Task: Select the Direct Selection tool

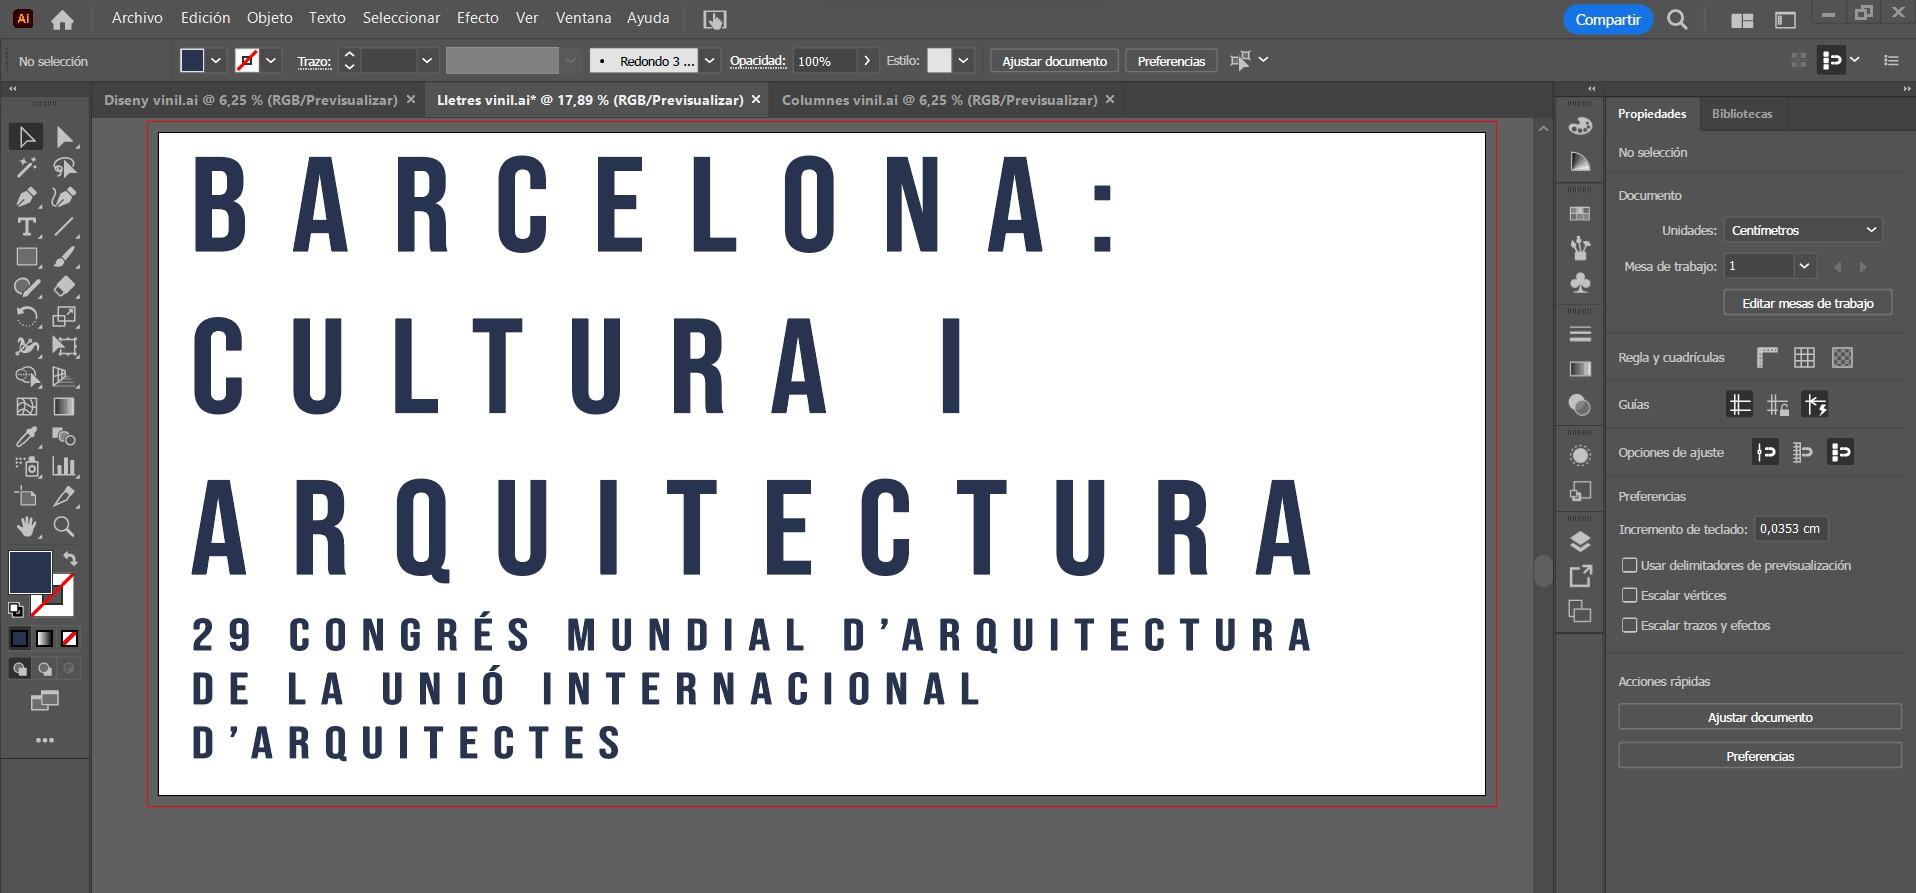Action: [65, 137]
